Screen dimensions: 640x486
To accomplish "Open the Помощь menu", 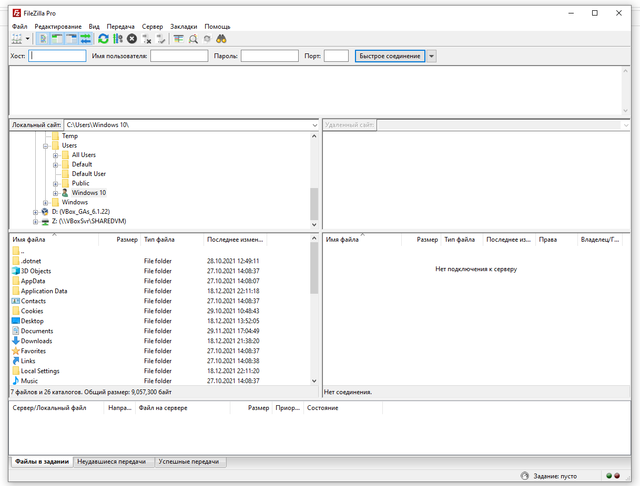I will [217, 27].
